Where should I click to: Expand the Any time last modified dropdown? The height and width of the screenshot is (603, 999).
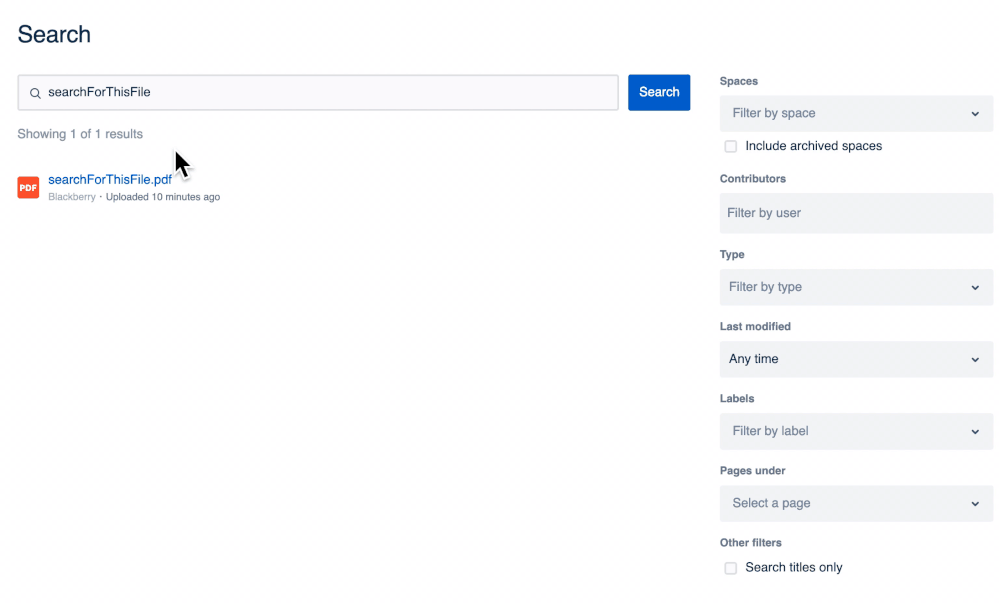point(856,359)
